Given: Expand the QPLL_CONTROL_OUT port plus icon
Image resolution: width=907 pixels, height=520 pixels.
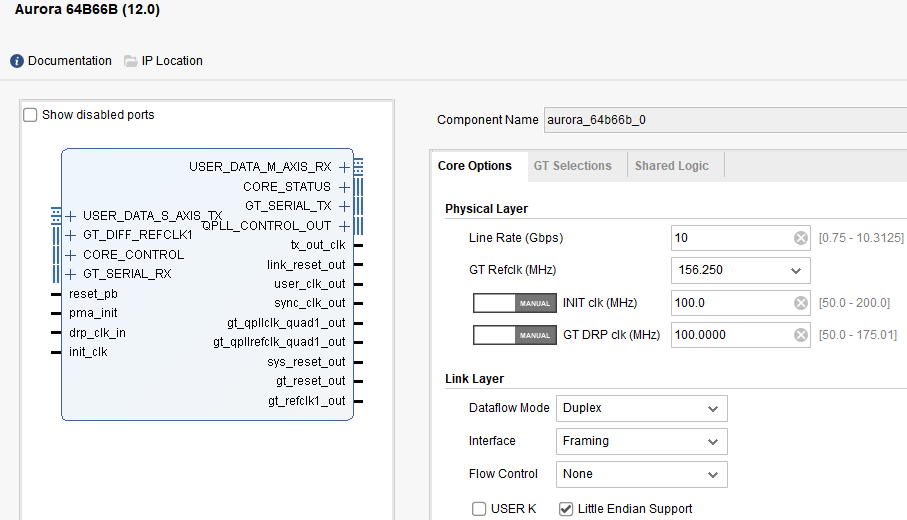Looking at the screenshot, I should pyautogui.click(x=344, y=226).
